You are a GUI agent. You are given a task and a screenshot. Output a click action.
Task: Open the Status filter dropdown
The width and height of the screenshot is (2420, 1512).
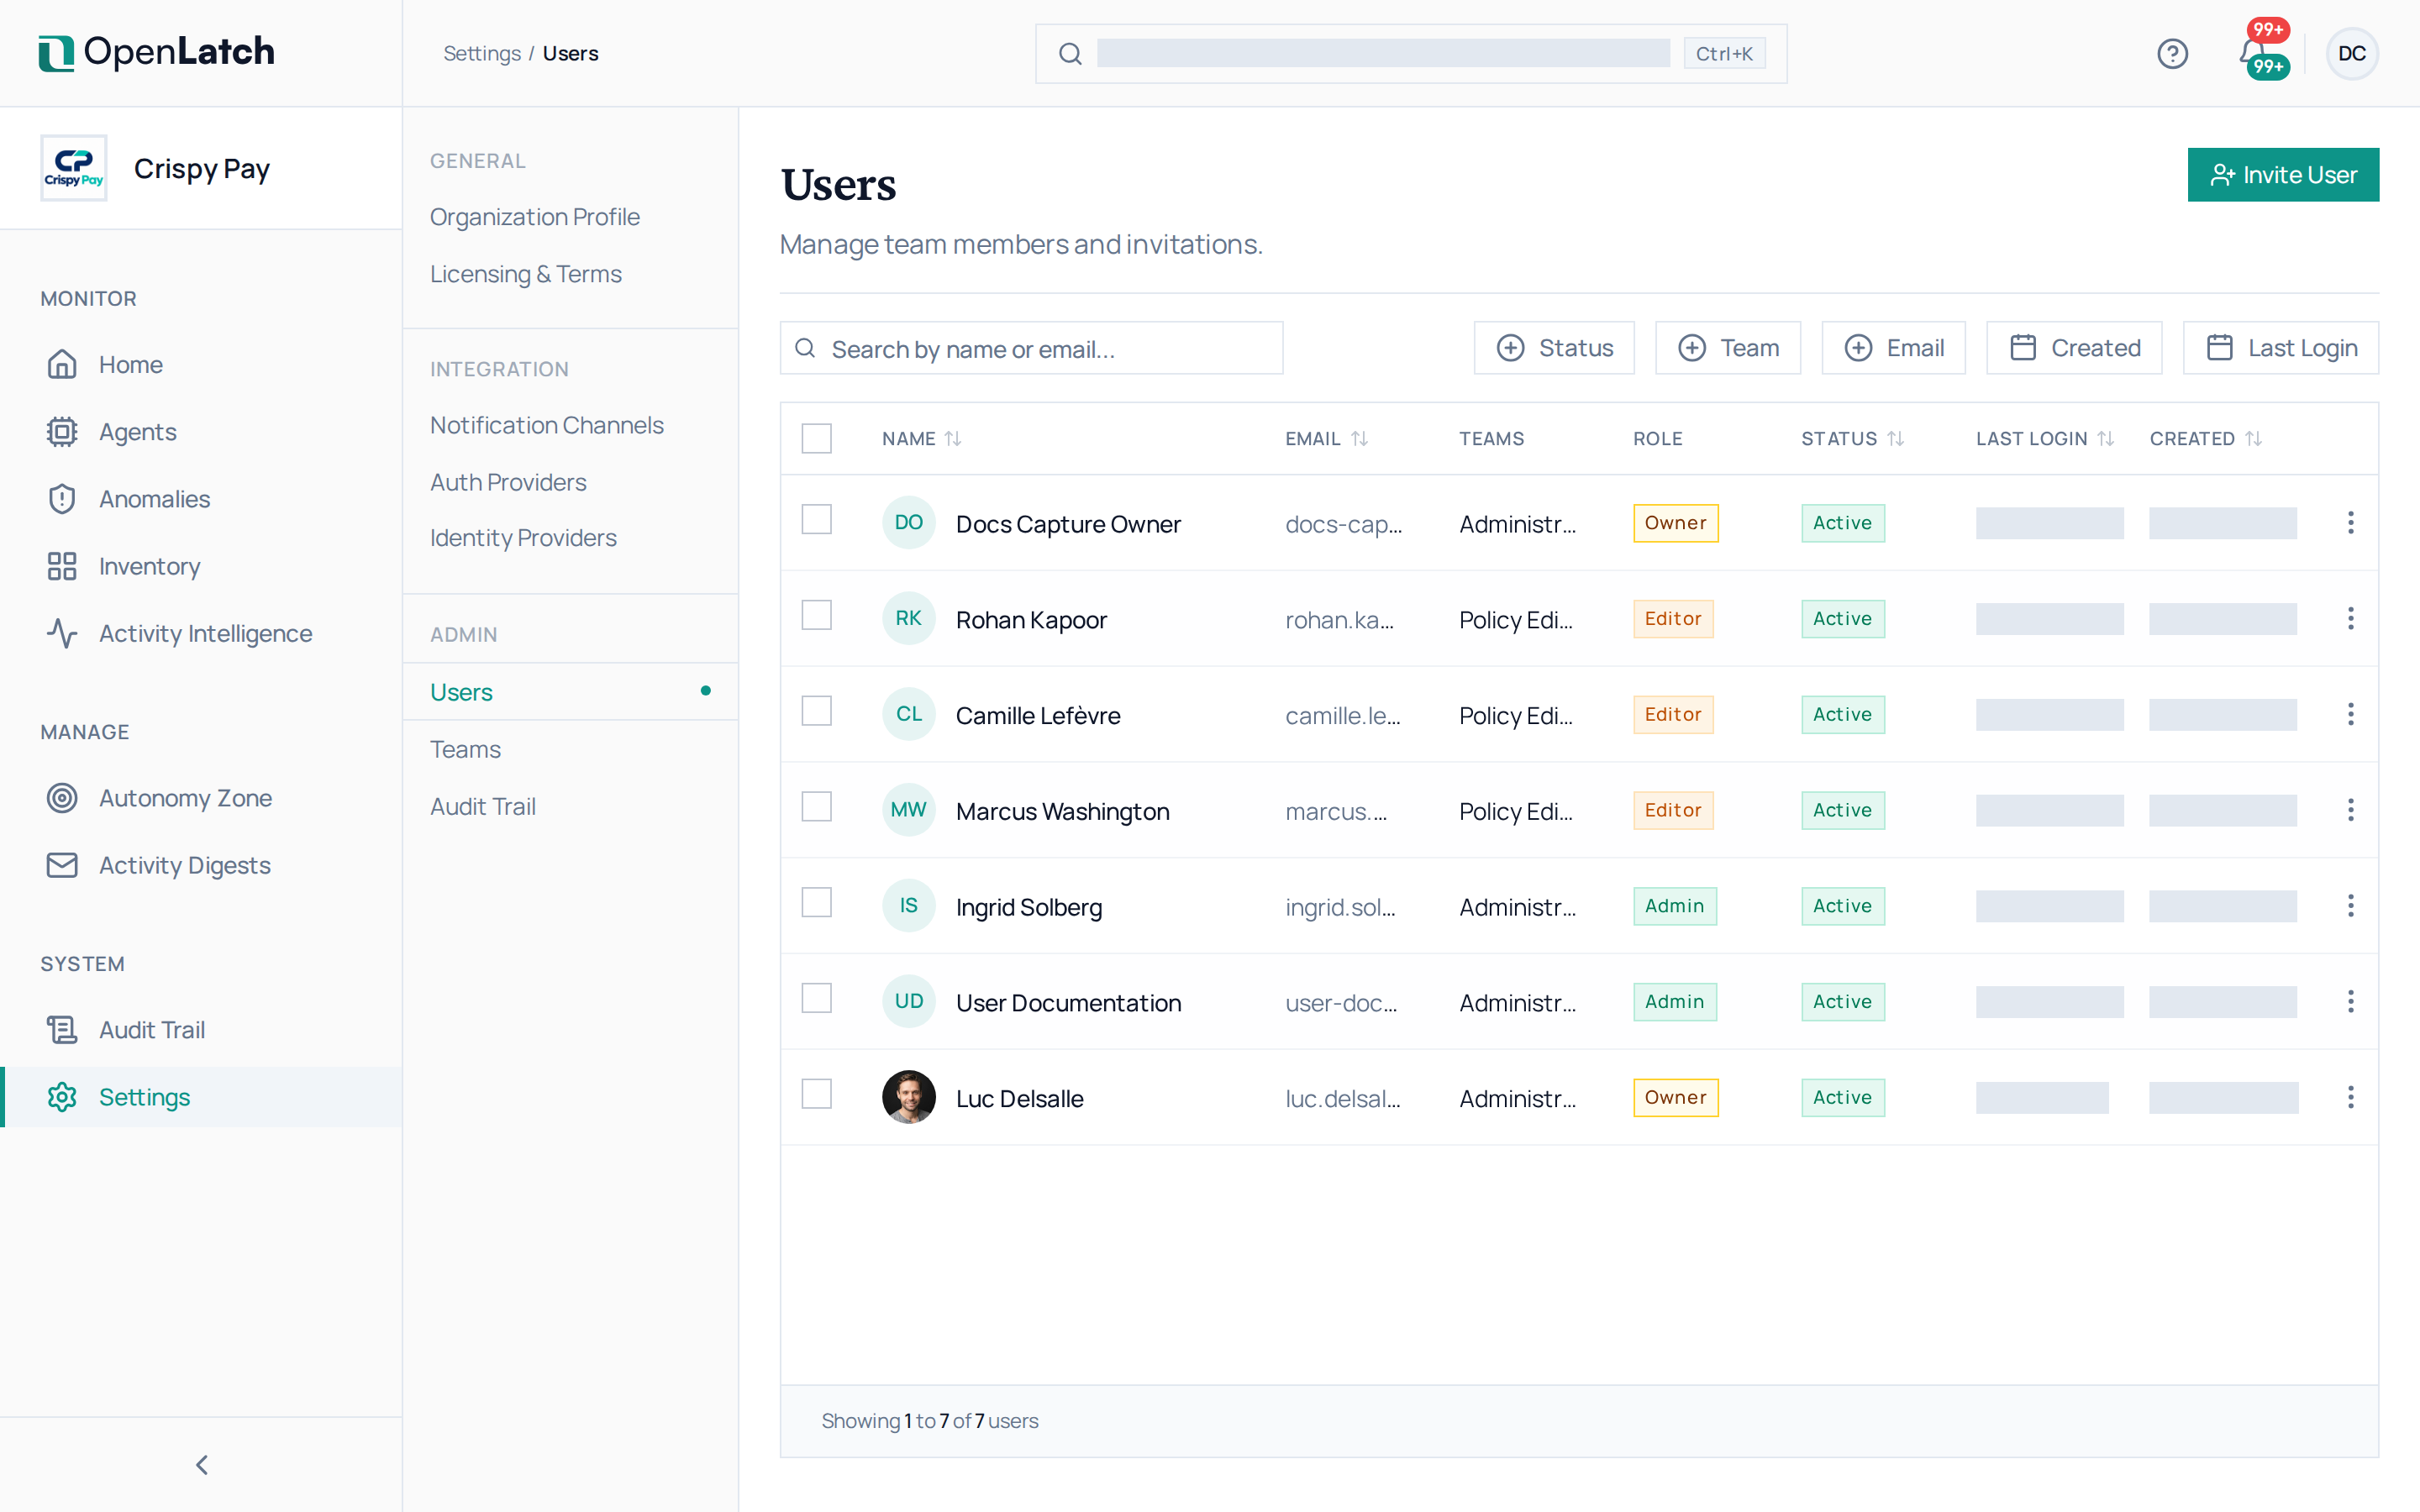click(1554, 347)
